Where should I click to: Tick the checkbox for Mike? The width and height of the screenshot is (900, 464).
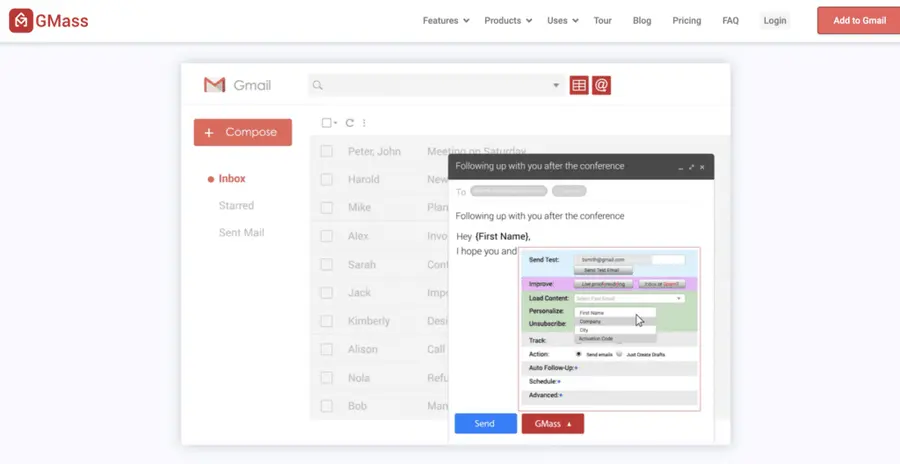tap(327, 208)
